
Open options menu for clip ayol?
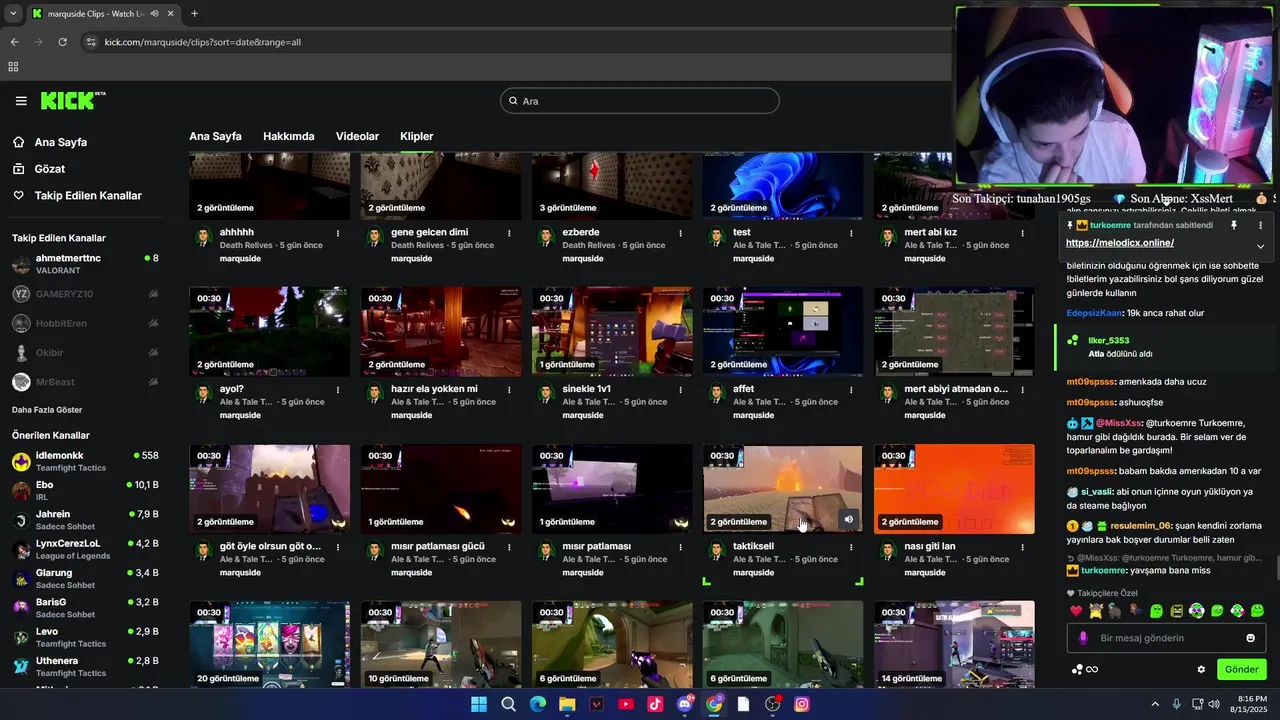(x=338, y=390)
